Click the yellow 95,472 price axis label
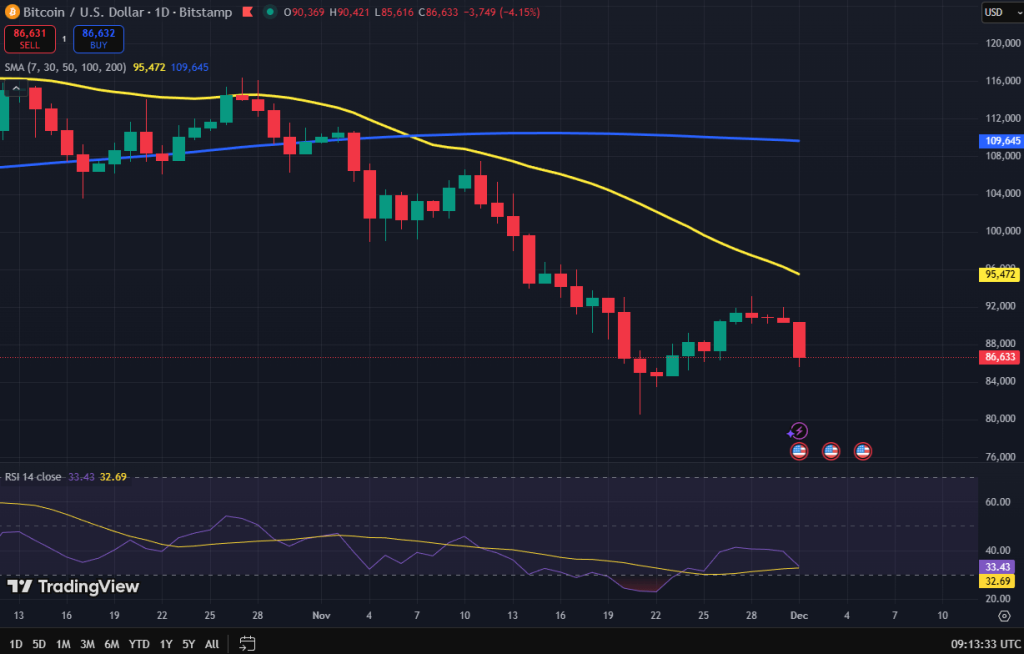1024x654 pixels. tap(1000, 274)
